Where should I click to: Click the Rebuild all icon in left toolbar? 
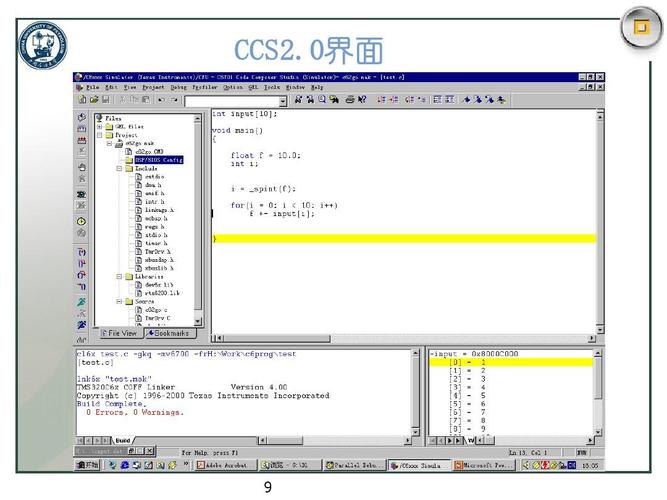pos(82,140)
